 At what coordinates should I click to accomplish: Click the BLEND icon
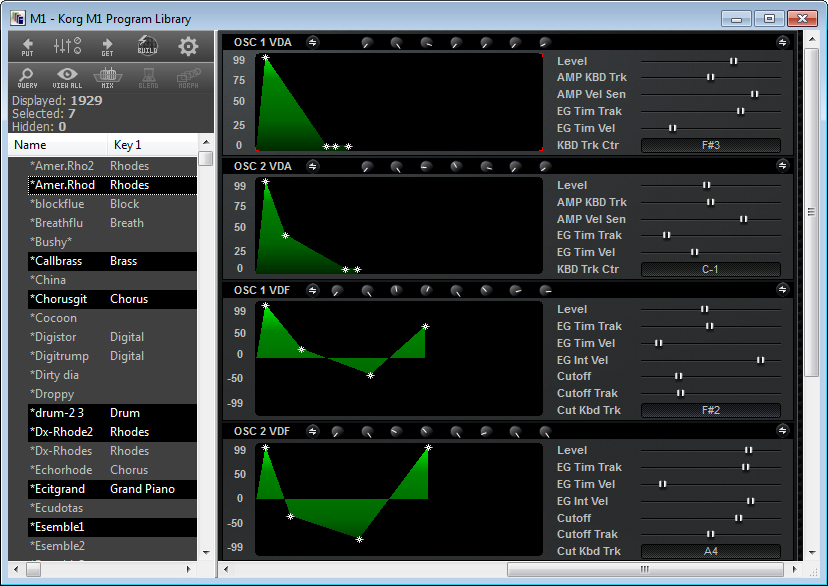pyautogui.click(x=148, y=78)
